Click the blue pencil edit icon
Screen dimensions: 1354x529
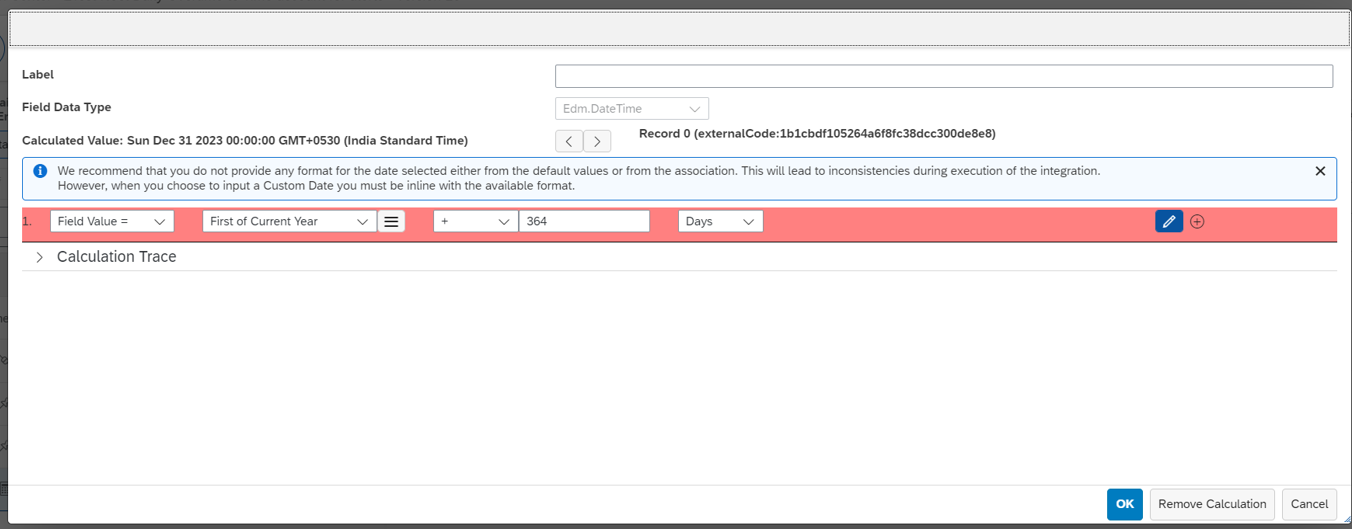point(1168,222)
